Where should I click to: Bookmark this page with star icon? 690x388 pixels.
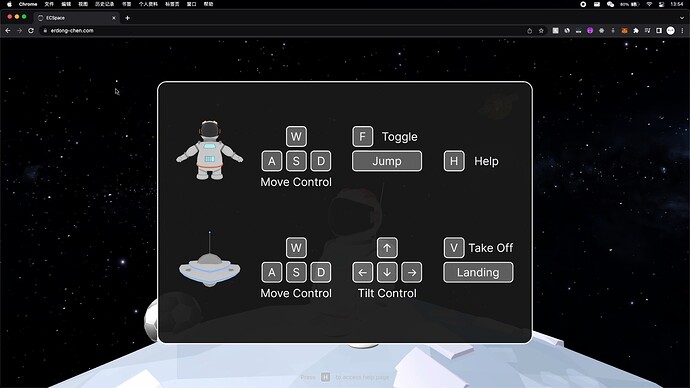541,30
